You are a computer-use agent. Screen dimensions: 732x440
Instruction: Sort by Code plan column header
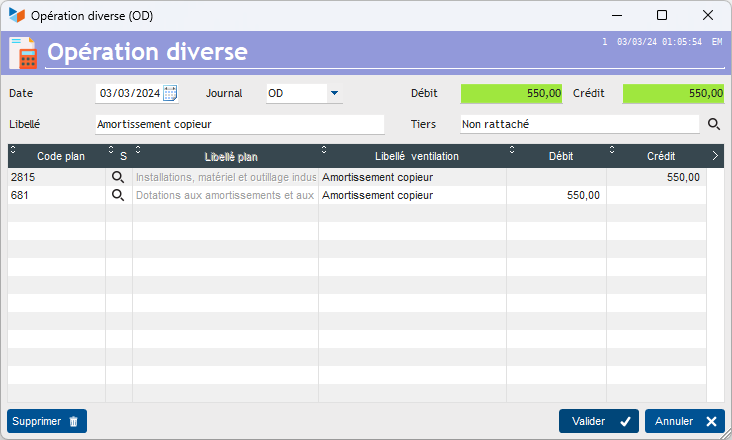point(61,156)
